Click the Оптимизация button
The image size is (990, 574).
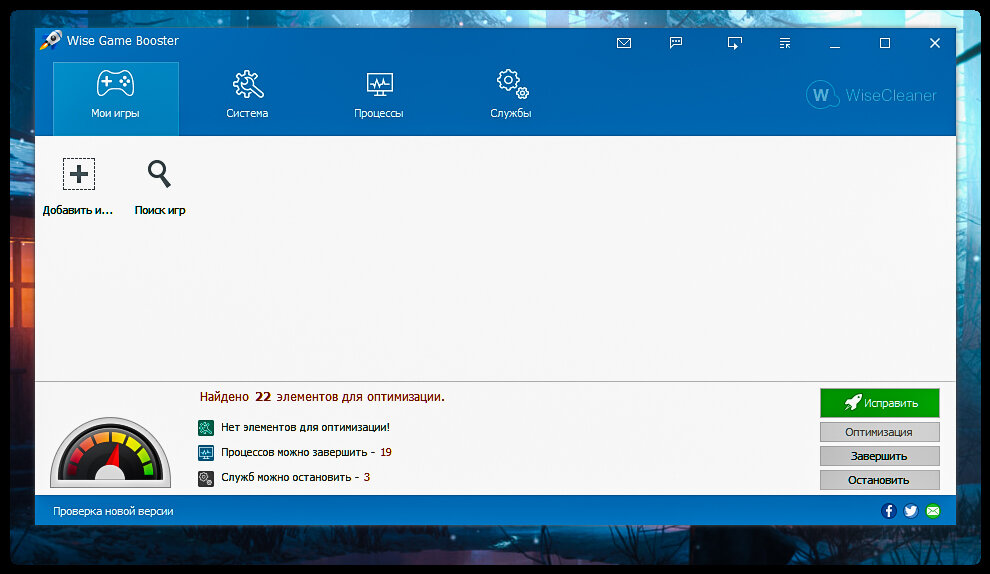tap(880, 432)
